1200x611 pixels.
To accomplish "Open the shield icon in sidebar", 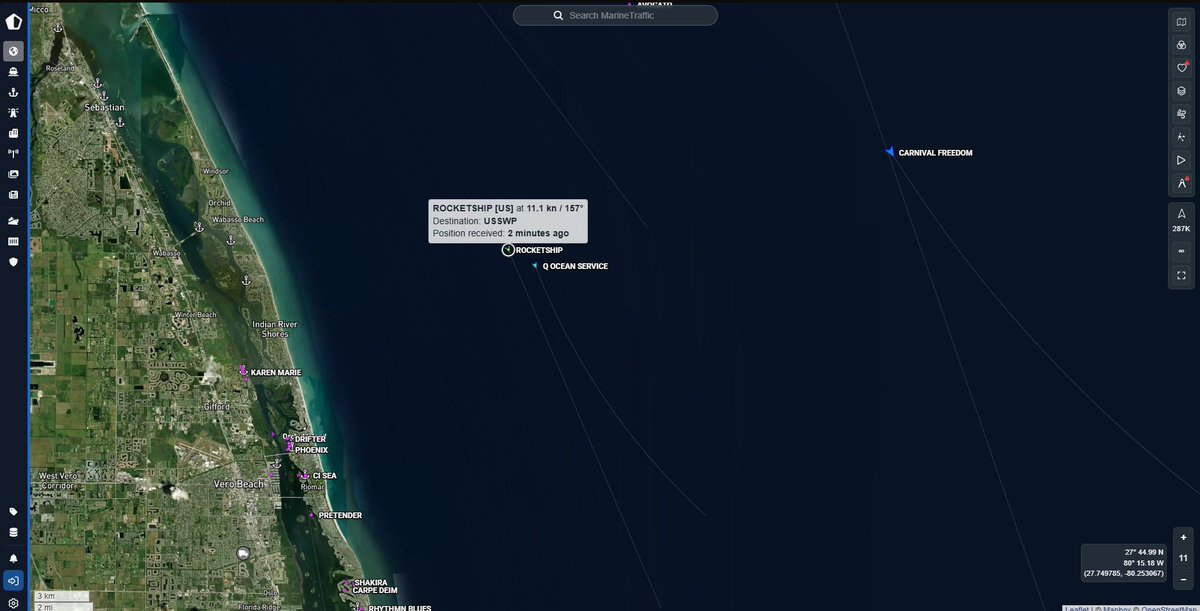I will pyautogui.click(x=13, y=262).
